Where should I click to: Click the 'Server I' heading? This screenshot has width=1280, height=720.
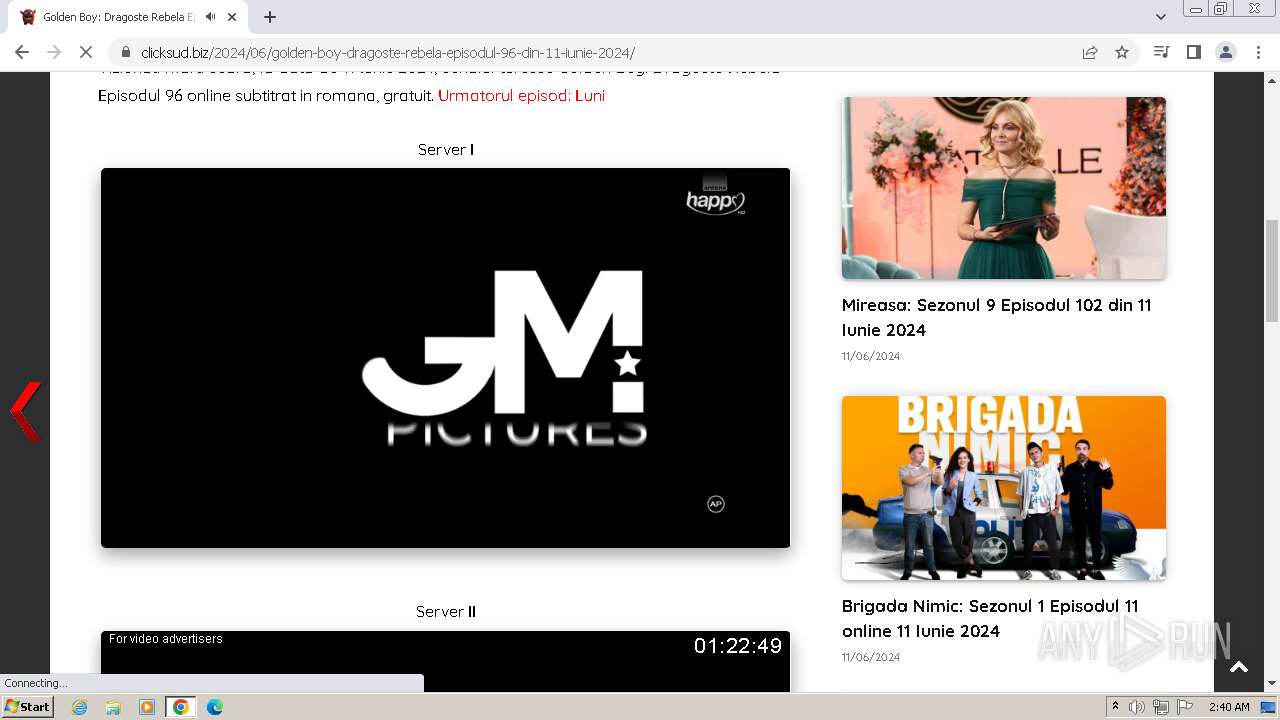[x=446, y=149]
